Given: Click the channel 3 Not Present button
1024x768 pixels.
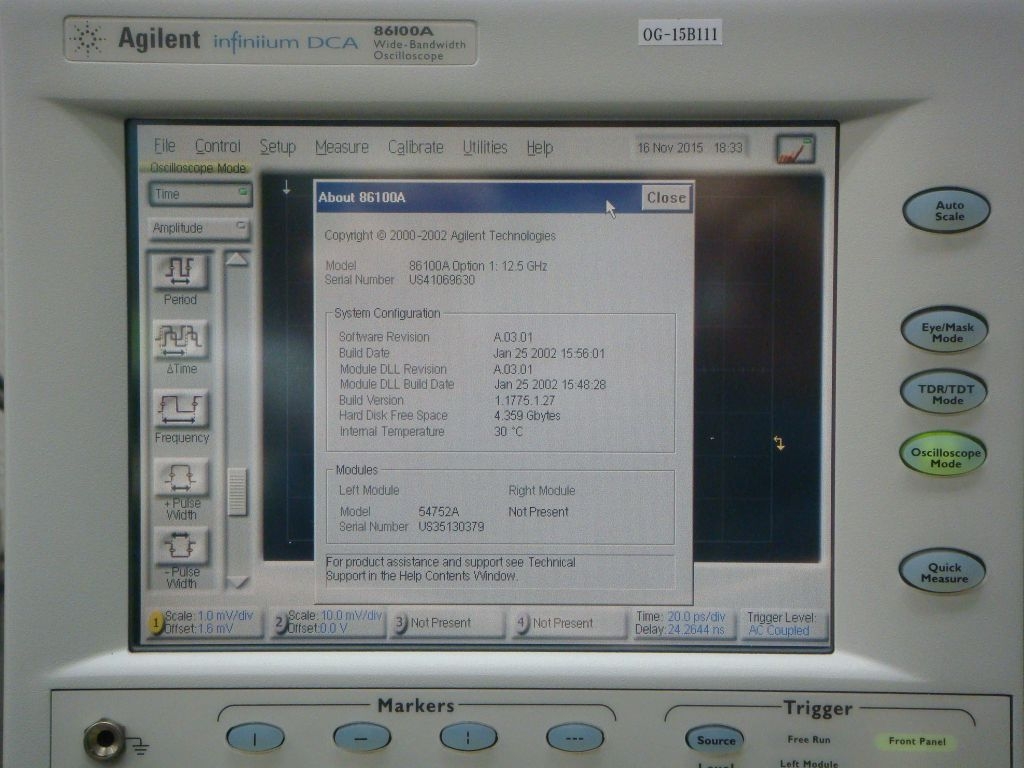Looking at the screenshot, I should (448, 623).
